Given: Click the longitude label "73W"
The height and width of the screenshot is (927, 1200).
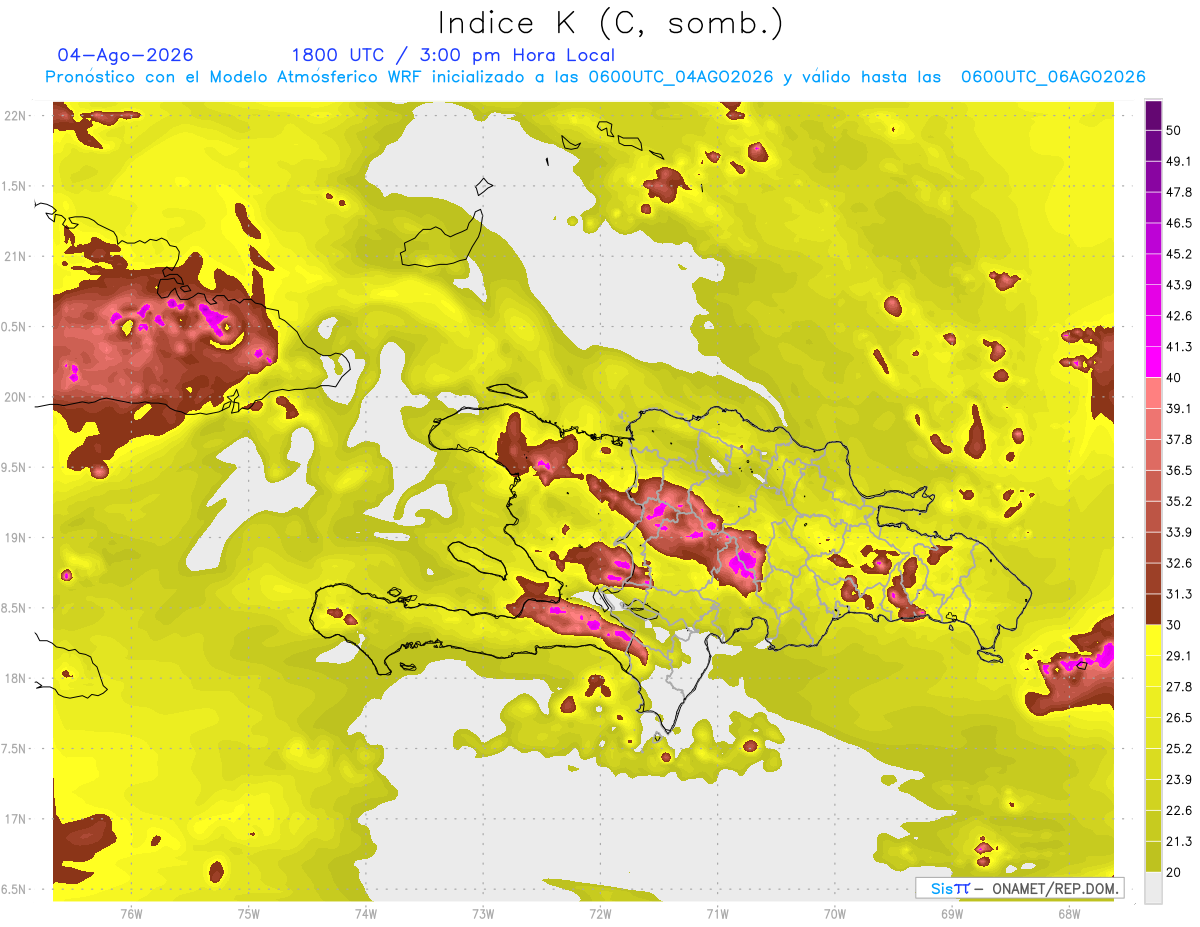Looking at the screenshot, I should (x=483, y=914).
